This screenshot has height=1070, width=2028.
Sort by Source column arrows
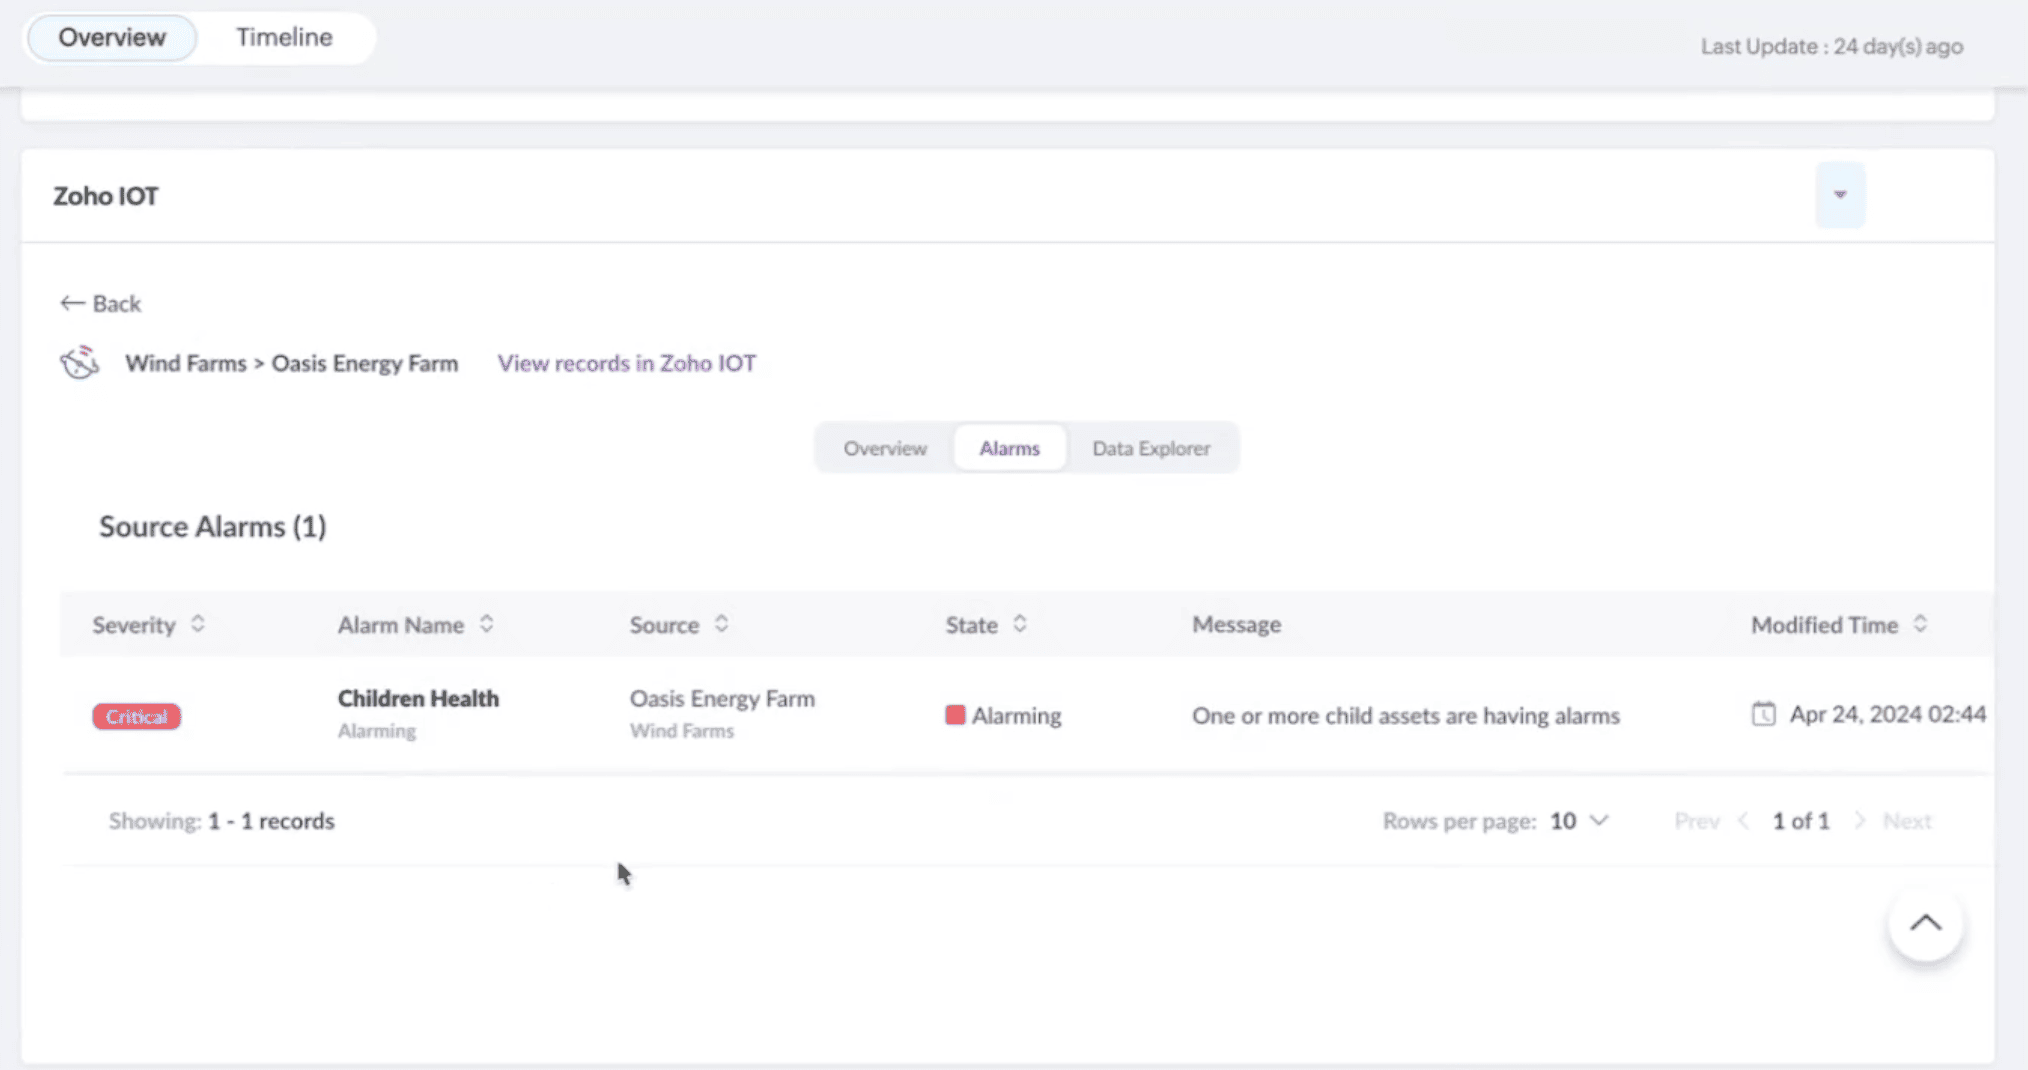[721, 624]
